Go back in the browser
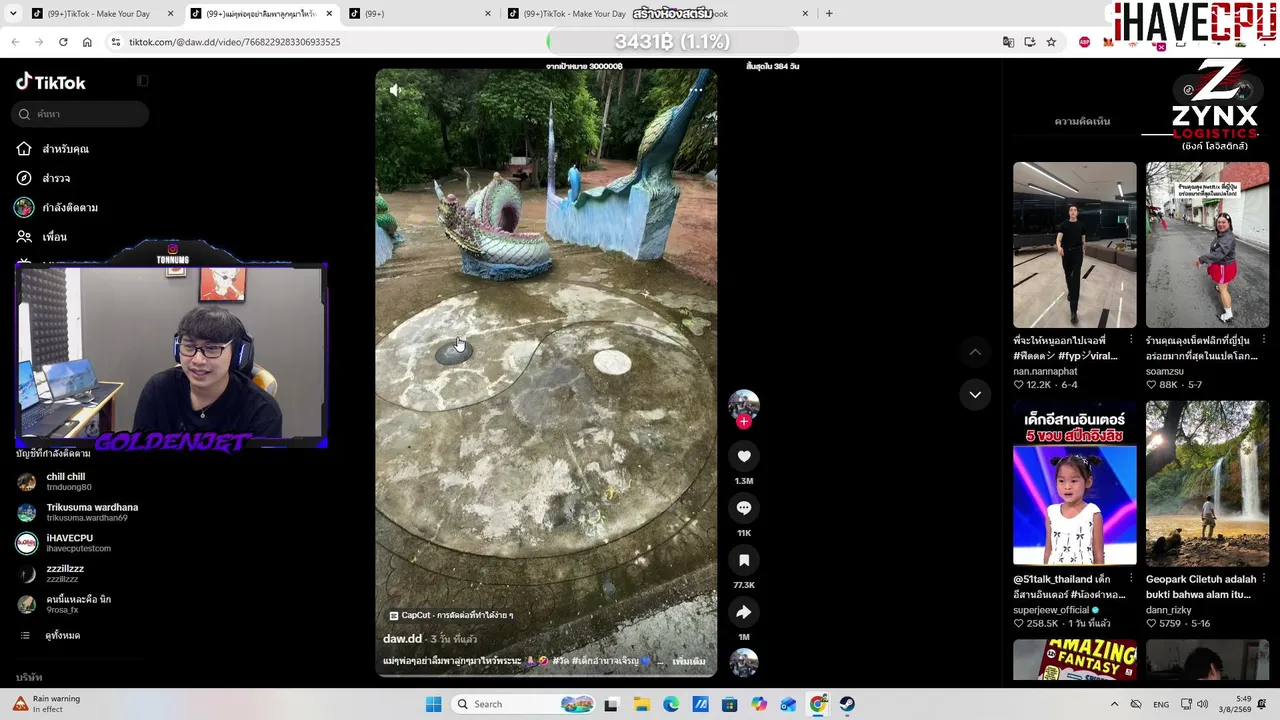 tap(15, 42)
